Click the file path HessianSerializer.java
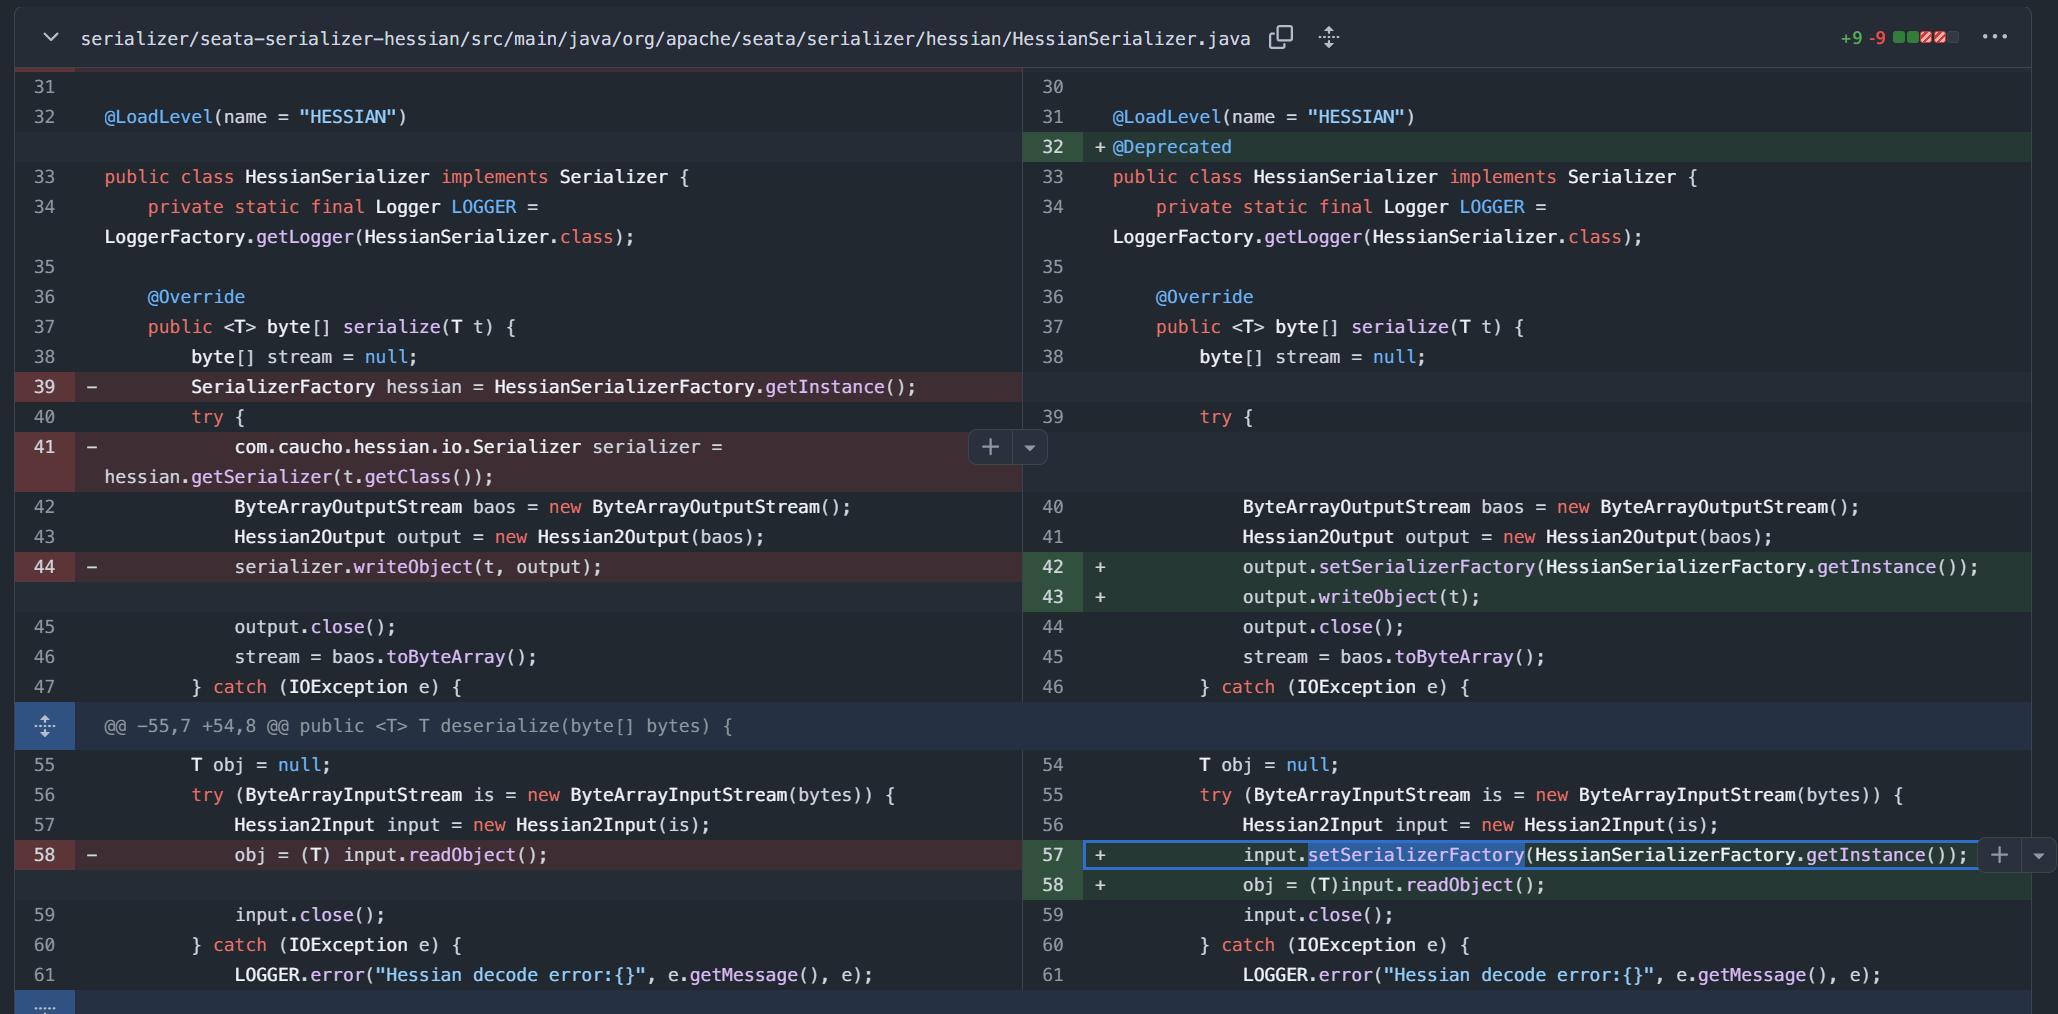The image size is (2058, 1014). pos(665,38)
